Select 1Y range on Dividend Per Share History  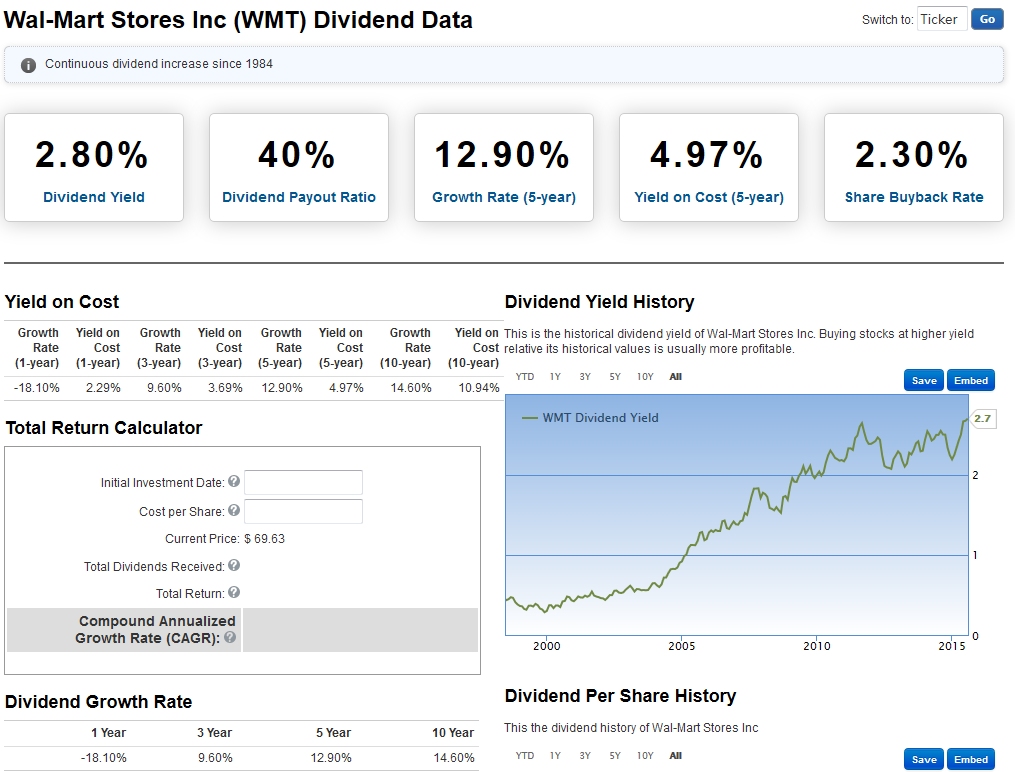555,756
